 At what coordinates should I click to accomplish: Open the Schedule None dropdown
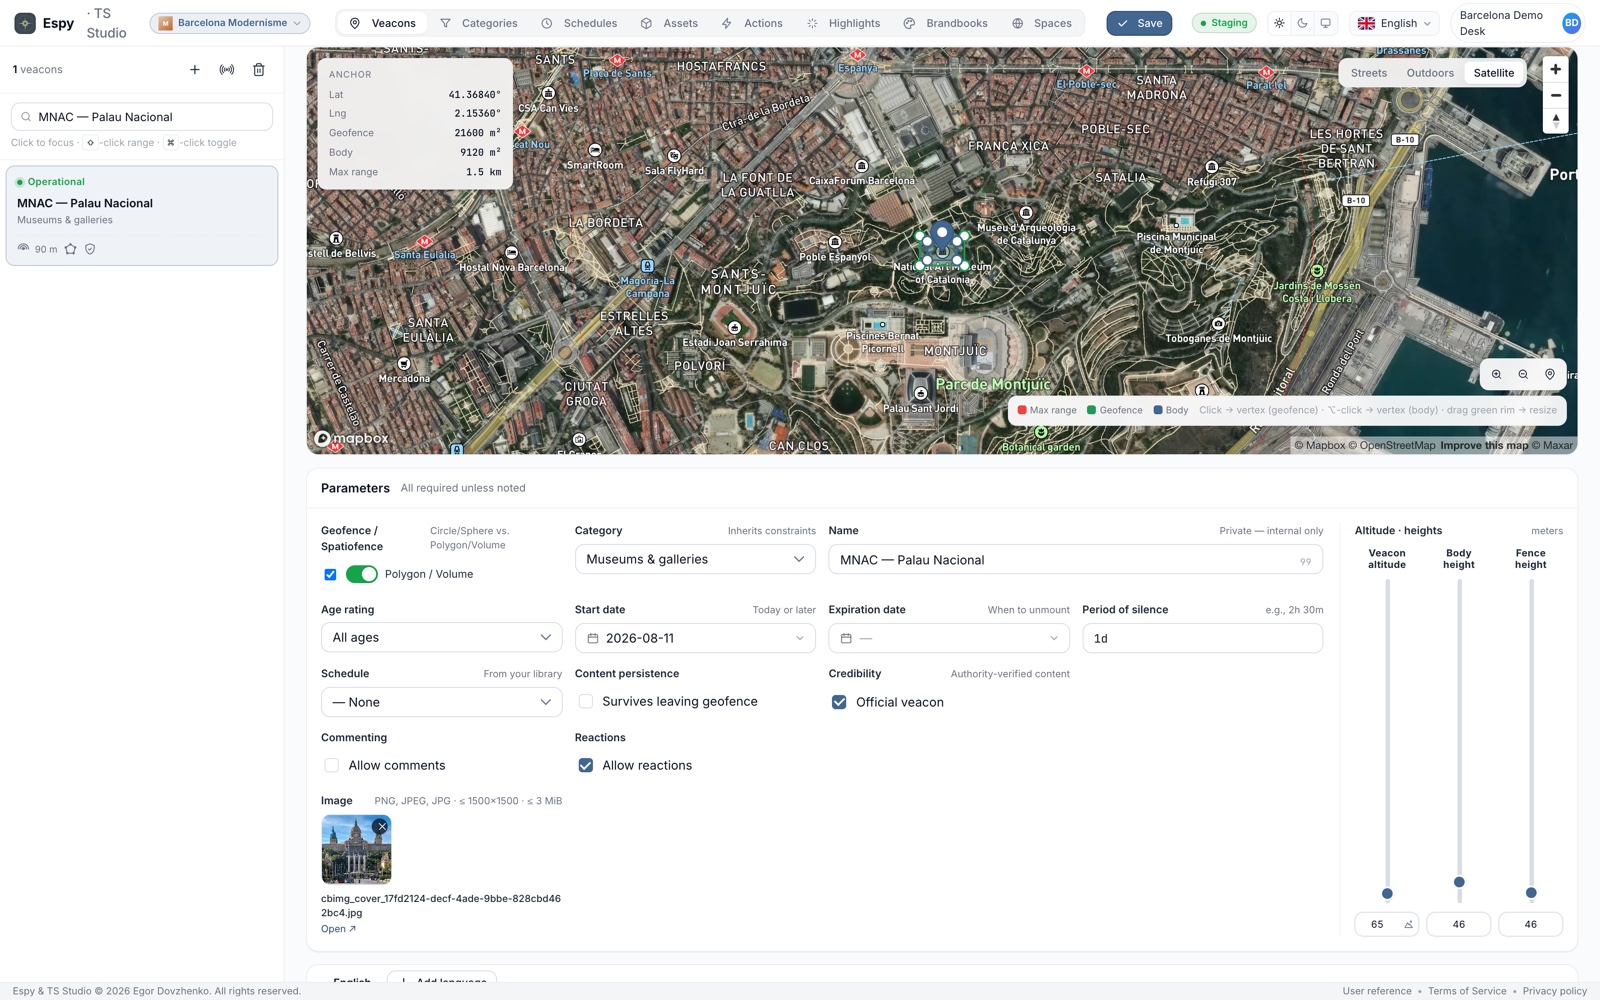coord(441,702)
